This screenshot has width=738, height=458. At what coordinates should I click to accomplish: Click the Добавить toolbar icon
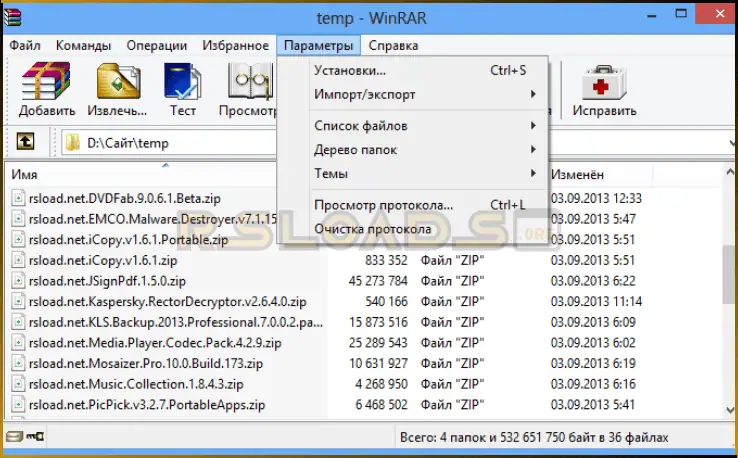click(x=46, y=81)
